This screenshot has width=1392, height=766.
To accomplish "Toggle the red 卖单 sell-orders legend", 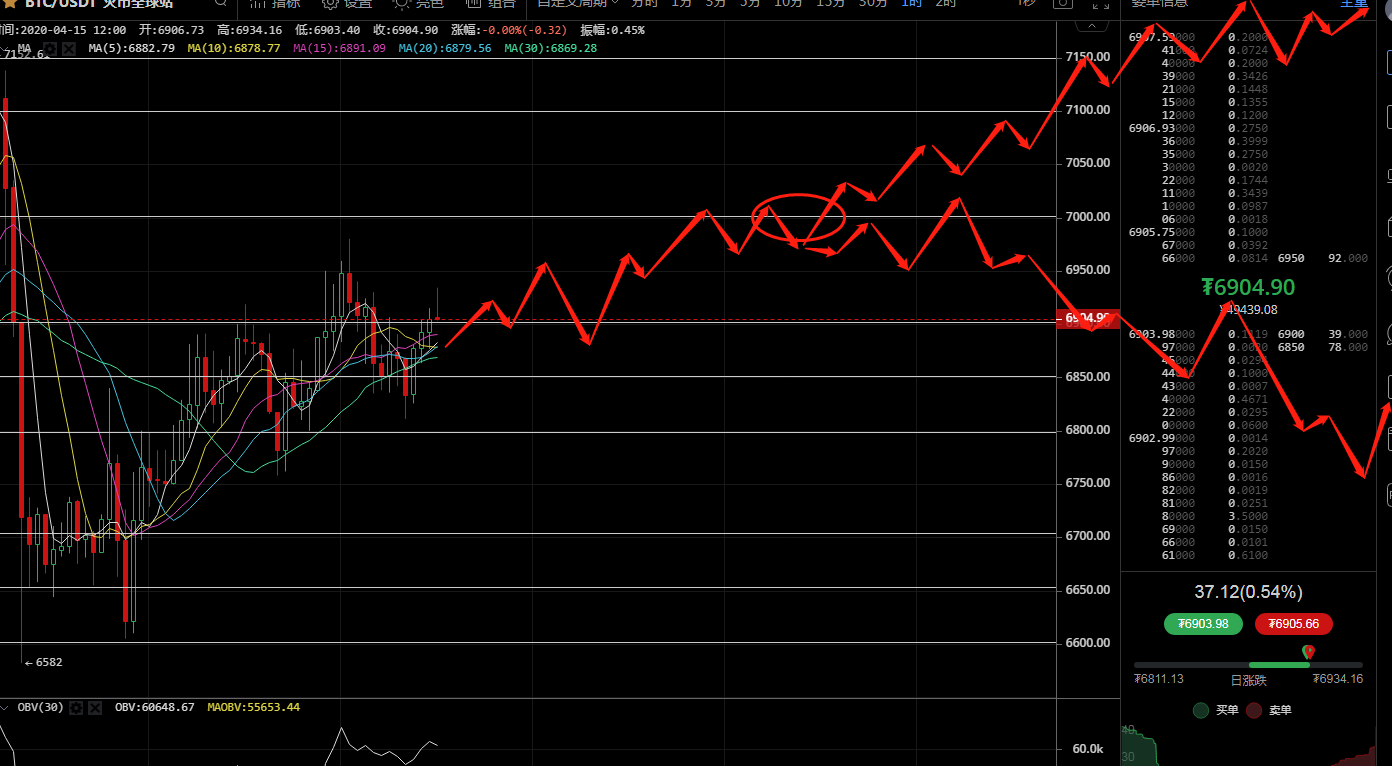I will (x=1270, y=710).
